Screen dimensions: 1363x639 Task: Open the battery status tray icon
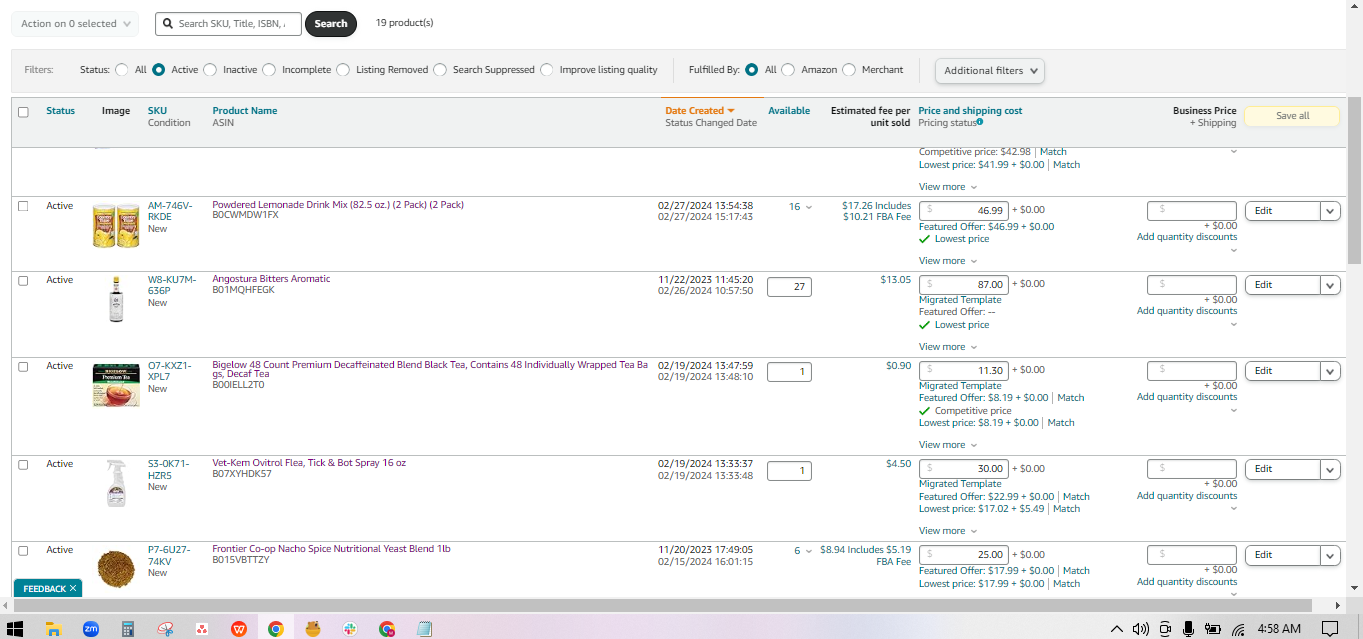point(1213,629)
